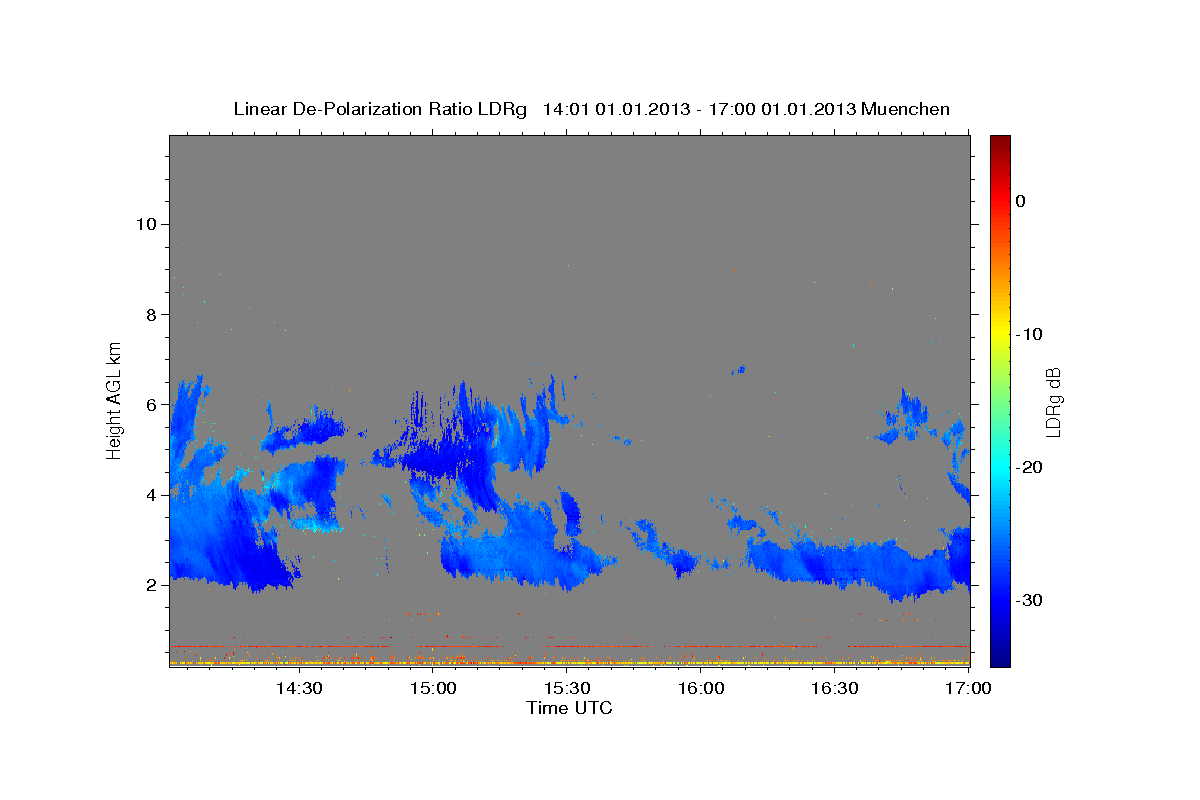
Task: Click the 16:00 time tick label
Action: click(701, 688)
